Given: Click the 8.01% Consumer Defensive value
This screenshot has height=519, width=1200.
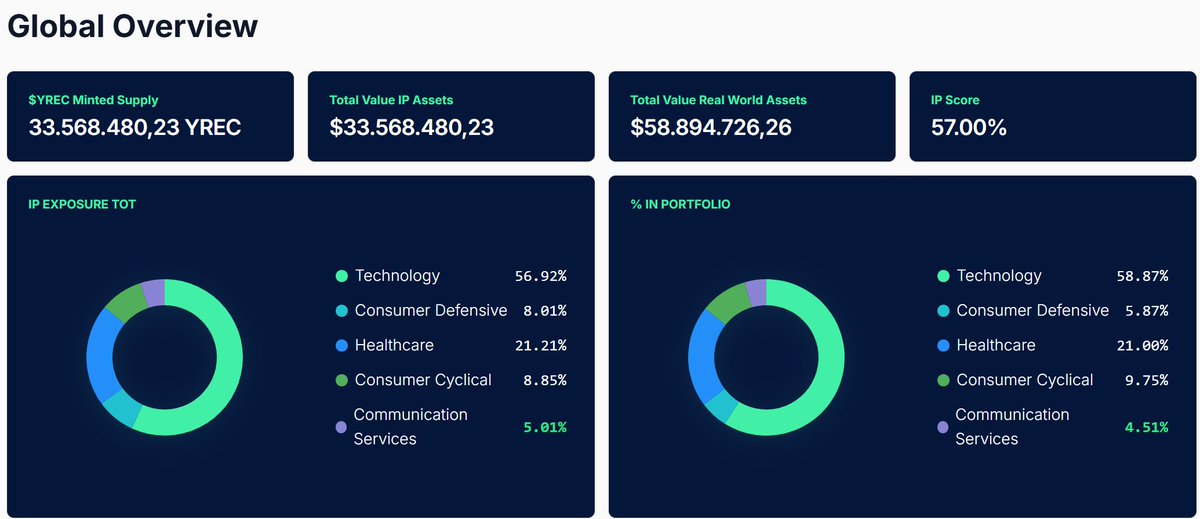Looking at the screenshot, I should click(545, 311).
